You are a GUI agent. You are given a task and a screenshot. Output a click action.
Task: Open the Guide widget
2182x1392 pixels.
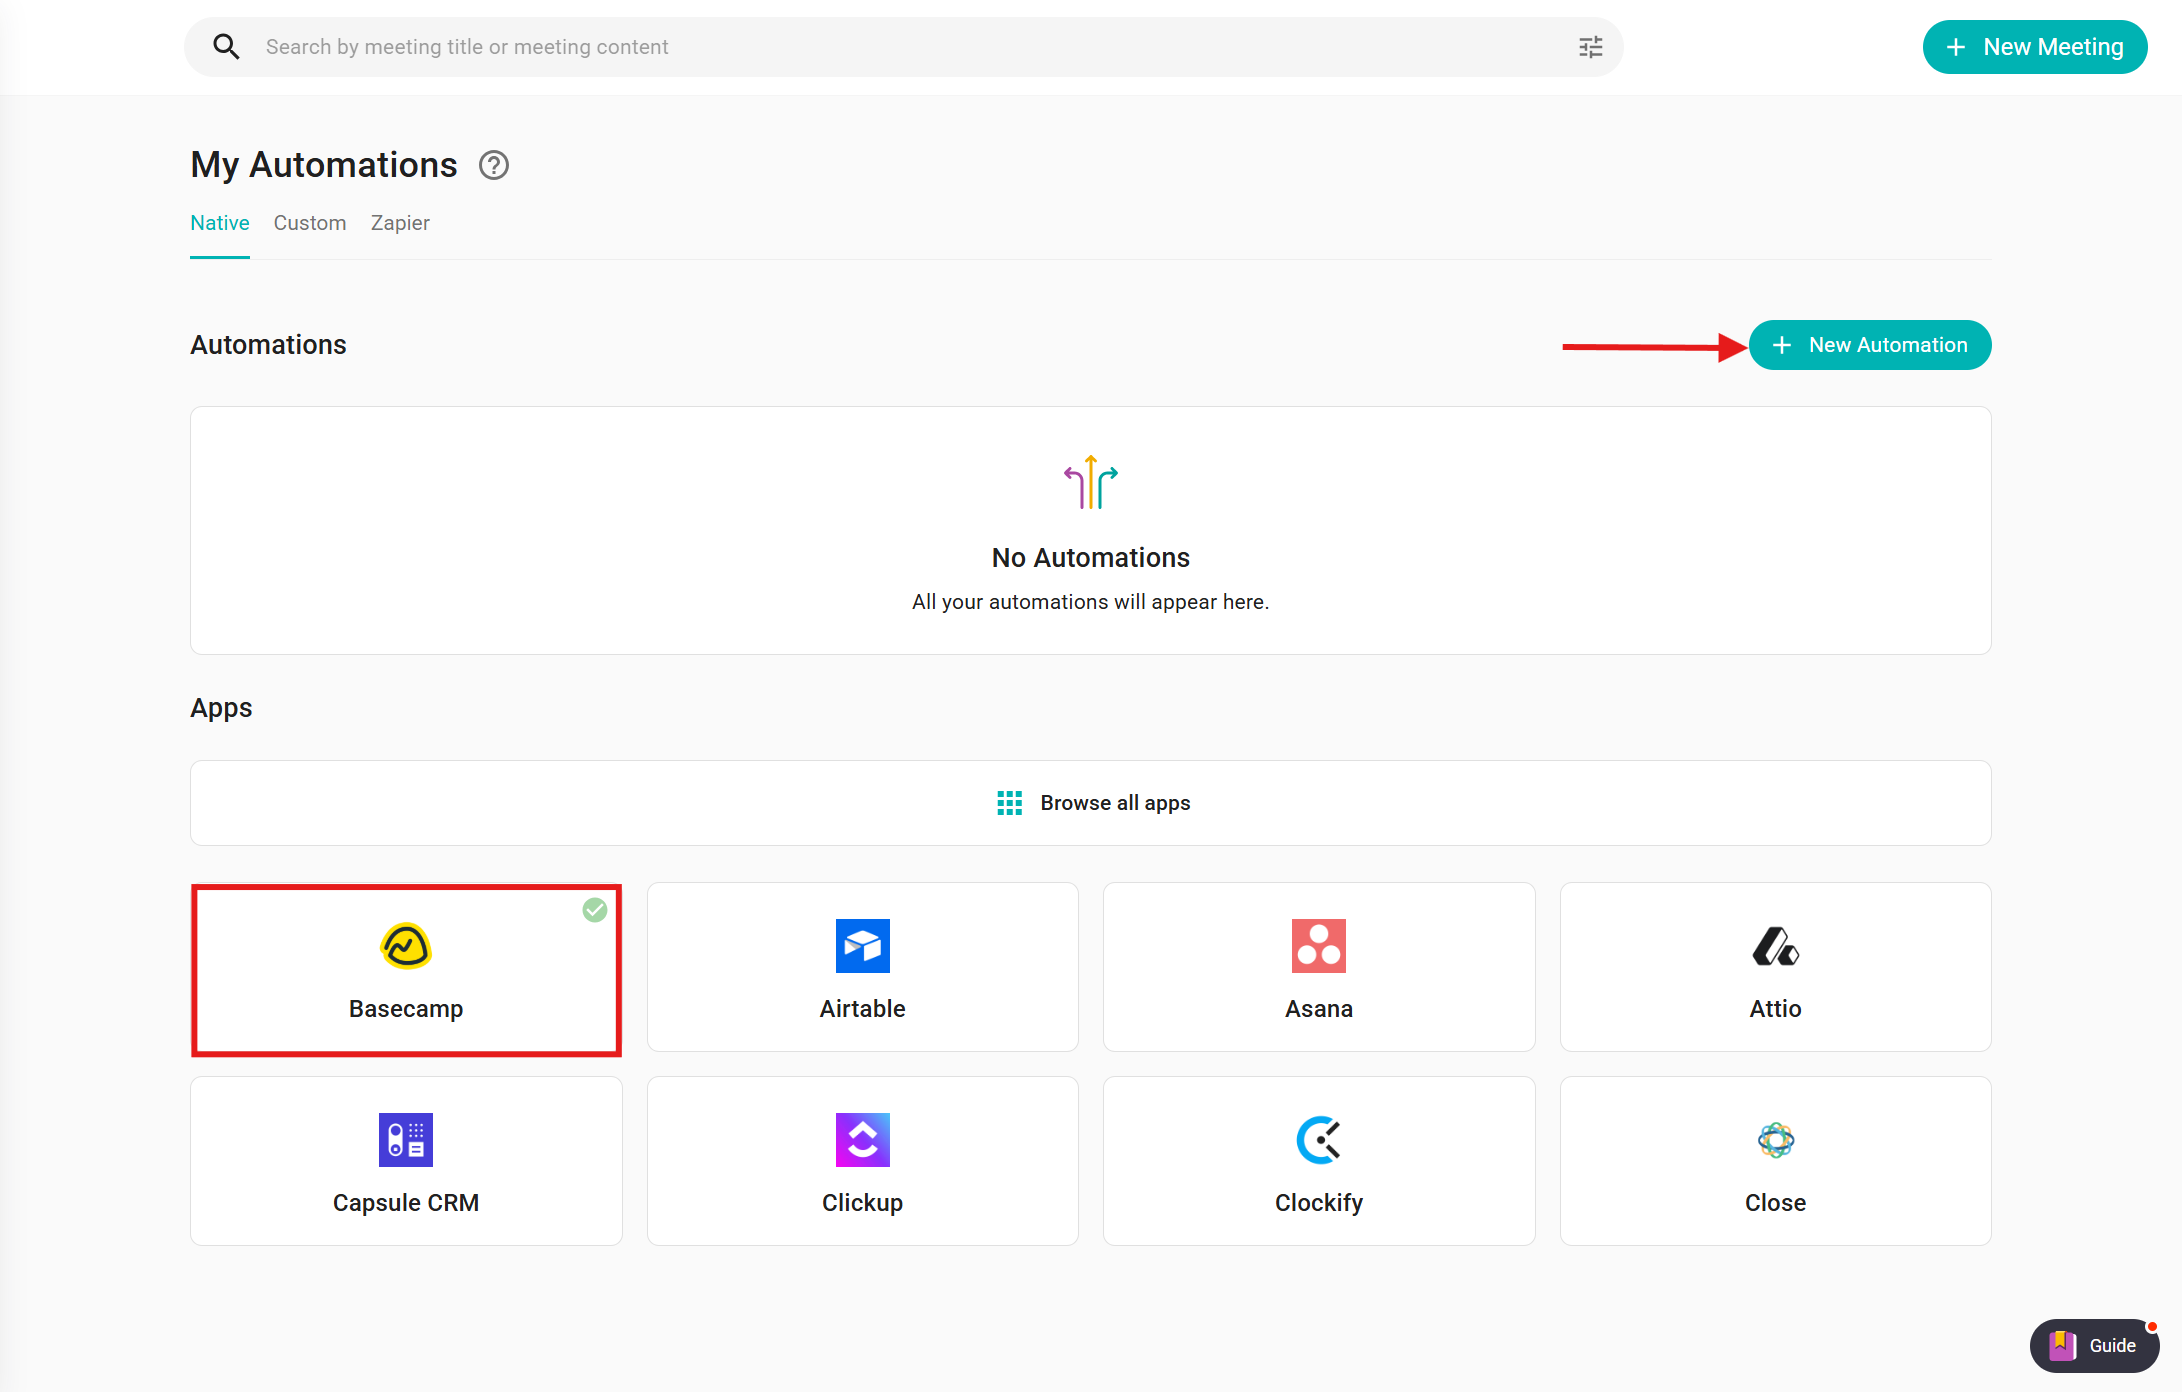click(2094, 1345)
